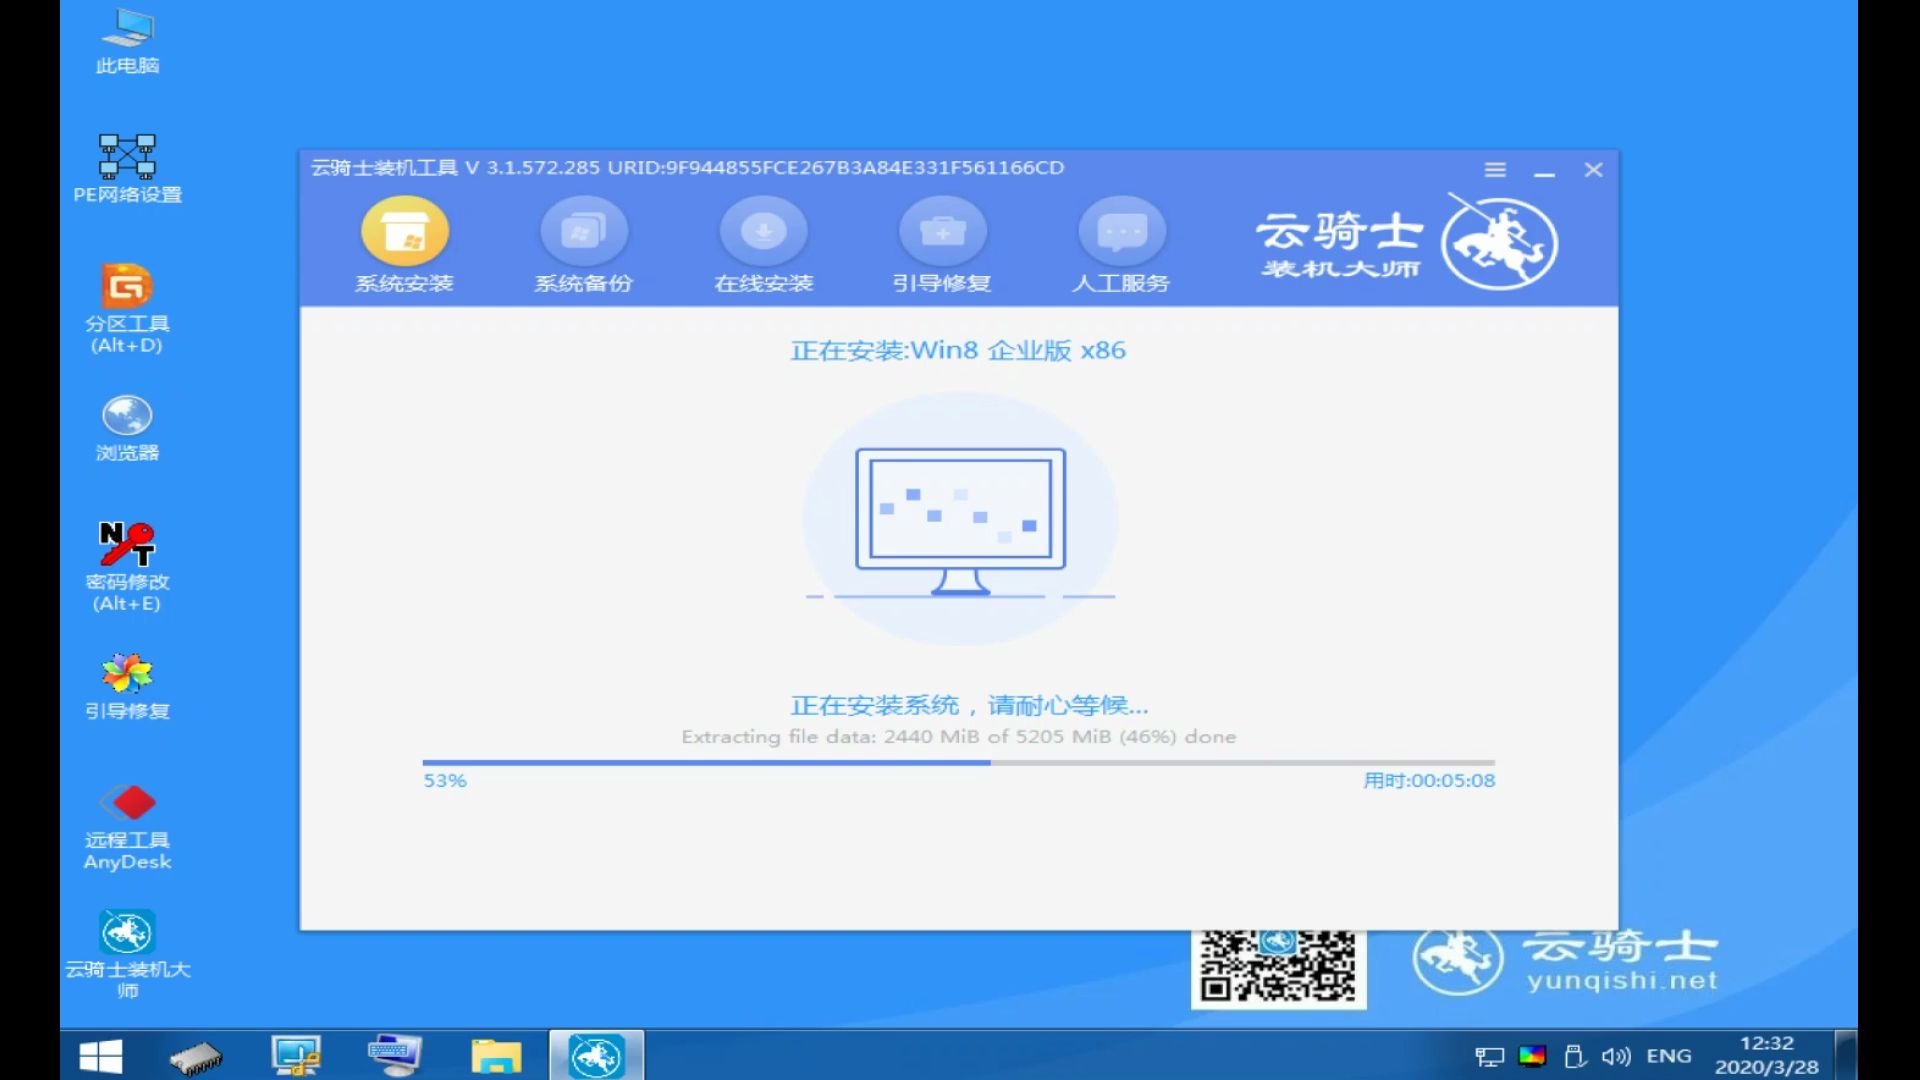Image resolution: width=1920 pixels, height=1080 pixels.
Task: Click the taskbar clock 12:32
Action: tap(1767, 1055)
